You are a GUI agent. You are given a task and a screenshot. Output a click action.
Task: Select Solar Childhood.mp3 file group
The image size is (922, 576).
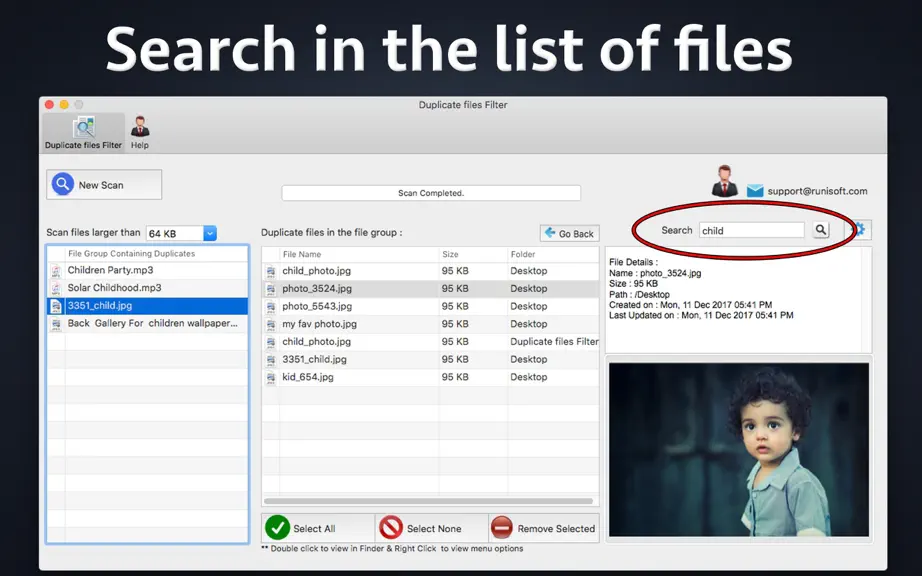[x=148, y=288]
